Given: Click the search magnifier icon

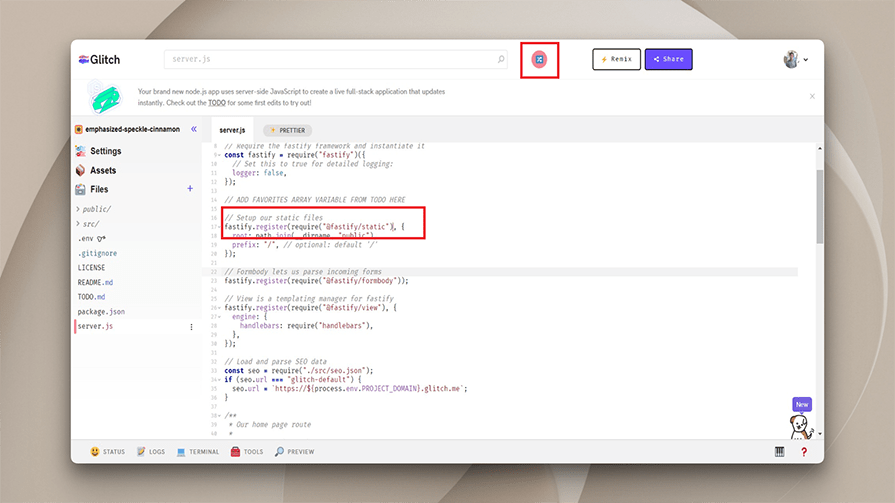Looking at the screenshot, I should click(501, 59).
